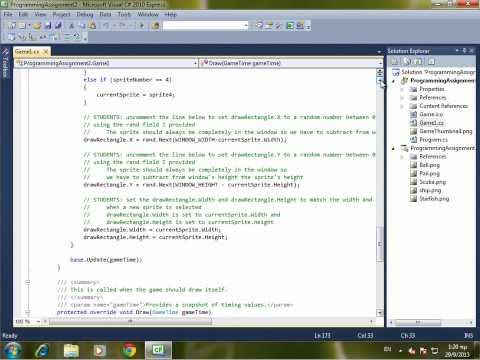
Task: Click the Display Parameter Info icon
Action: (22, 36)
